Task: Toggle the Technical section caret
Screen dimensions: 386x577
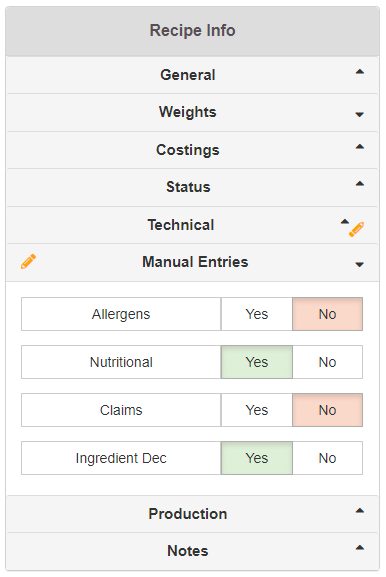Action: pyautogui.click(x=344, y=221)
